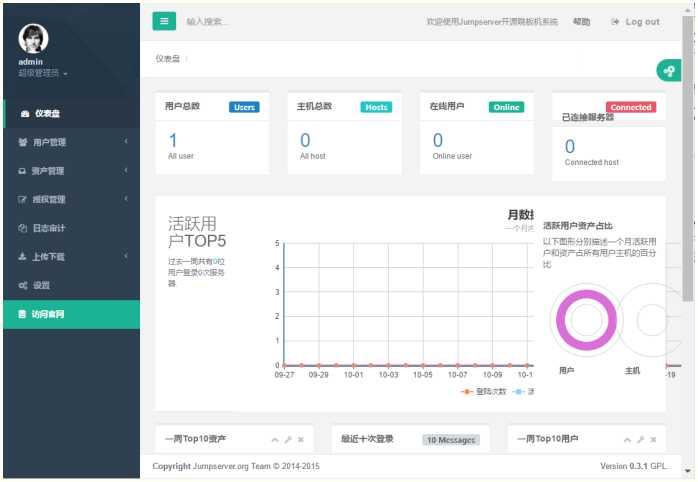
Task: Click the 仪表盘 breadcrumb text
Action: pos(167,59)
